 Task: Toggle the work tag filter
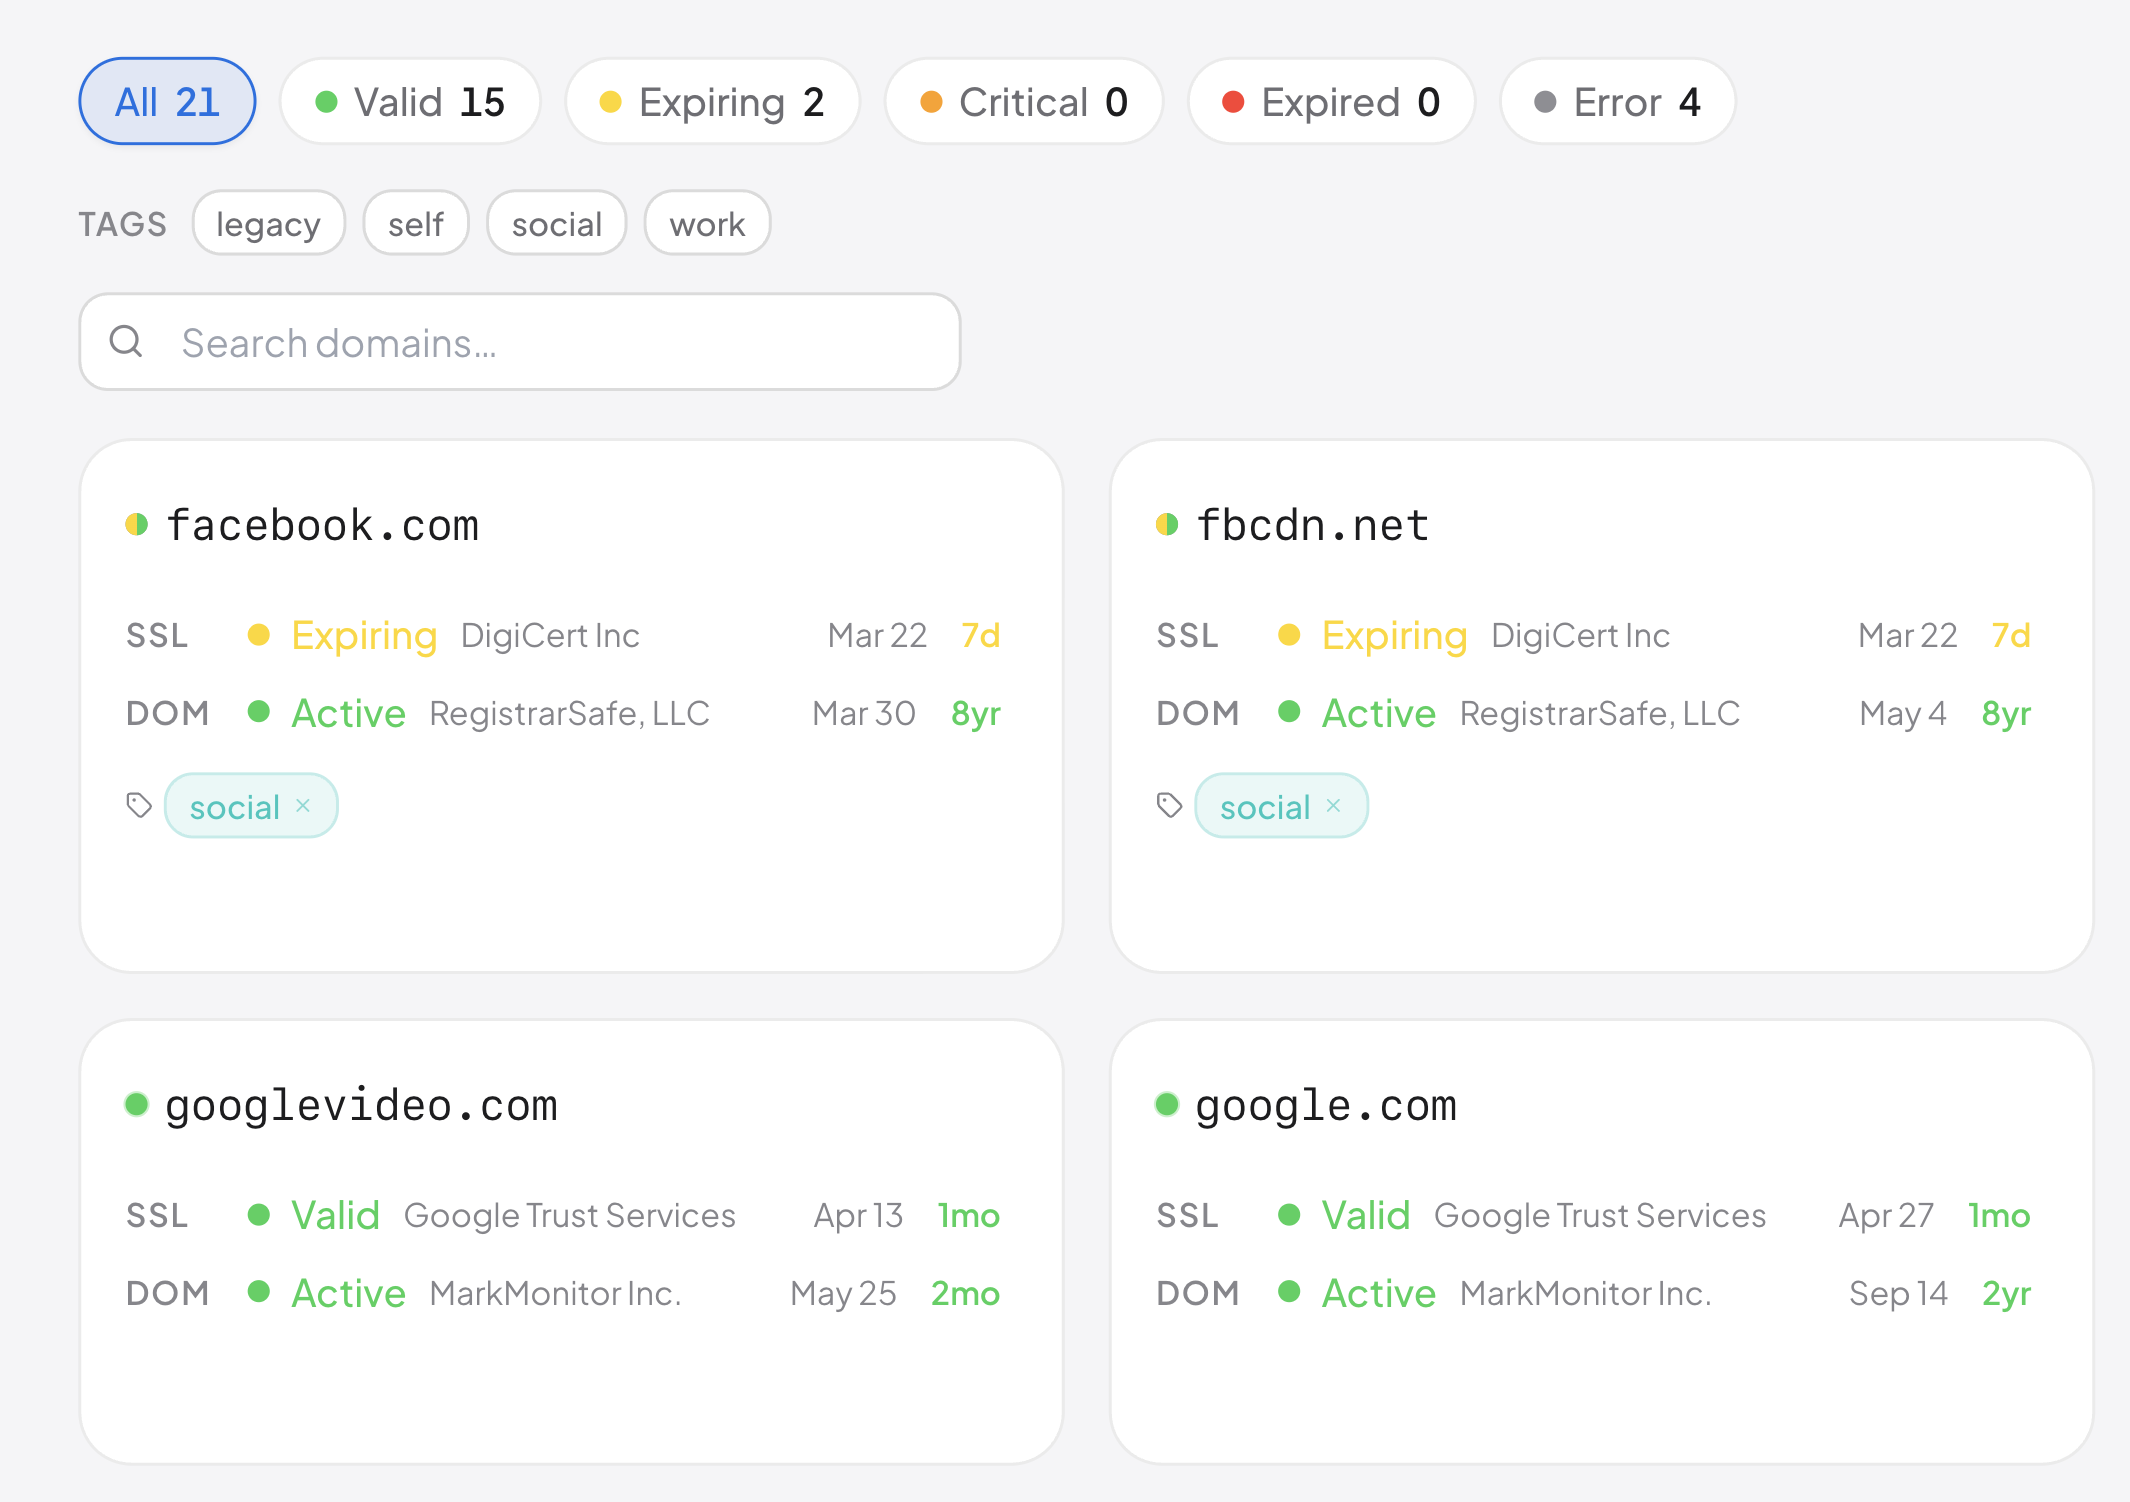point(707,223)
